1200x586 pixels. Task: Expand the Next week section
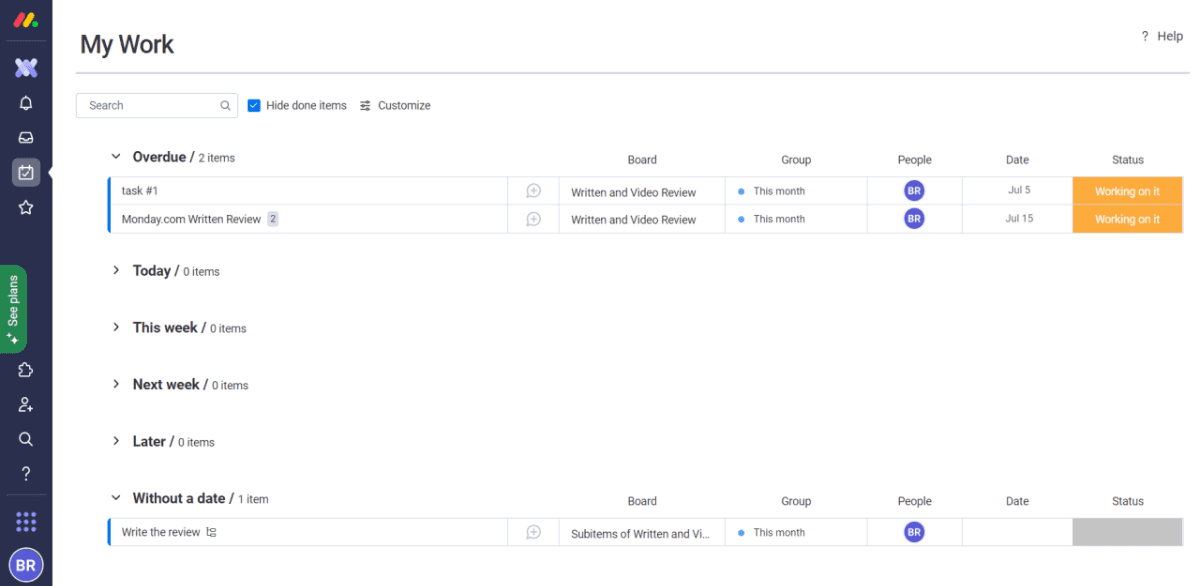tap(116, 385)
